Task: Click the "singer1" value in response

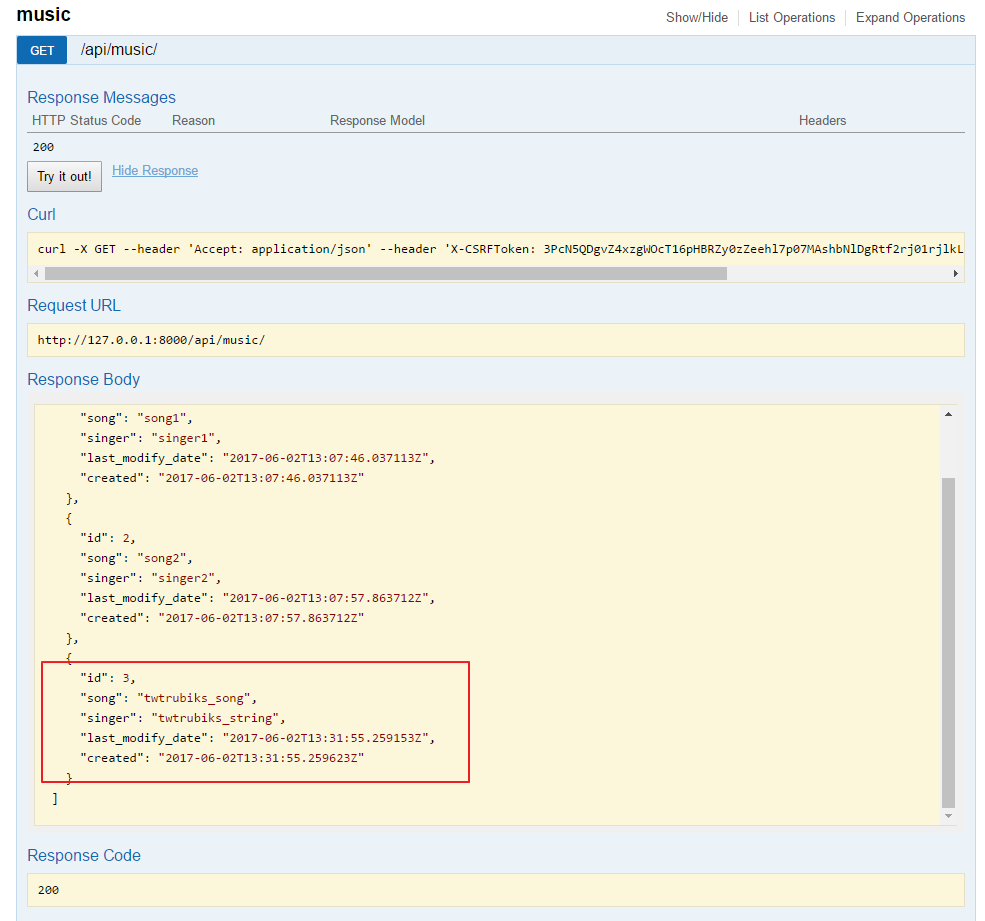Action: (183, 438)
